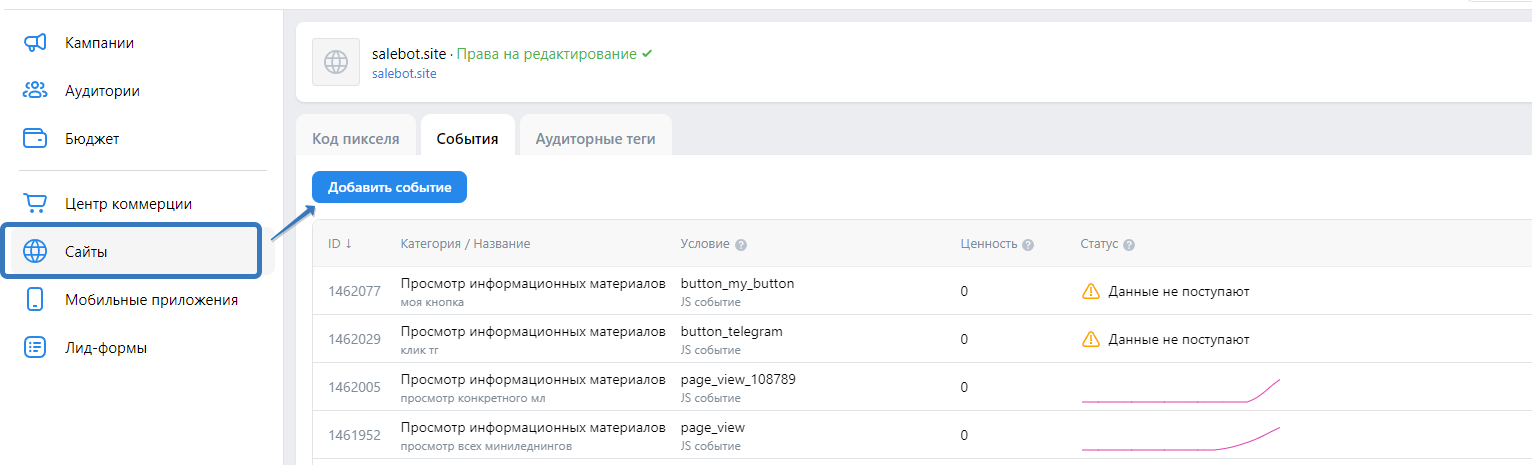Select the Сайты globe icon
1532x465 pixels.
click(x=35, y=252)
